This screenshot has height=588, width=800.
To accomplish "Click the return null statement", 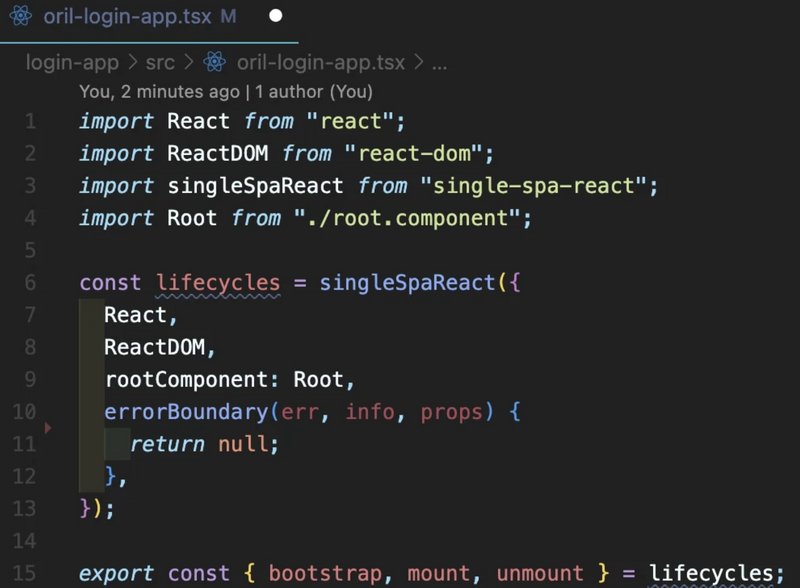I will coord(205,444).
